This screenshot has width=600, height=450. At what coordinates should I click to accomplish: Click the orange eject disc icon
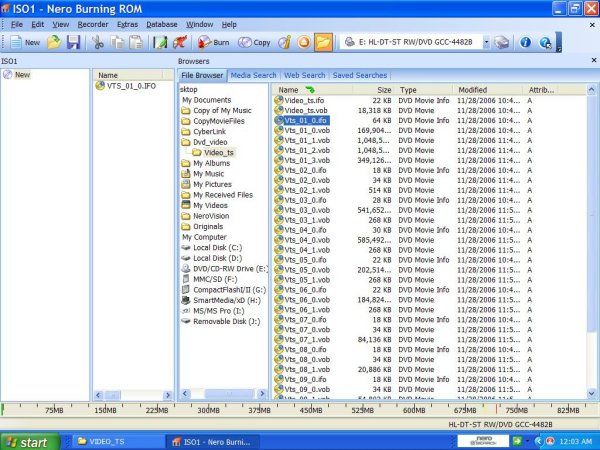coord(304,42)
